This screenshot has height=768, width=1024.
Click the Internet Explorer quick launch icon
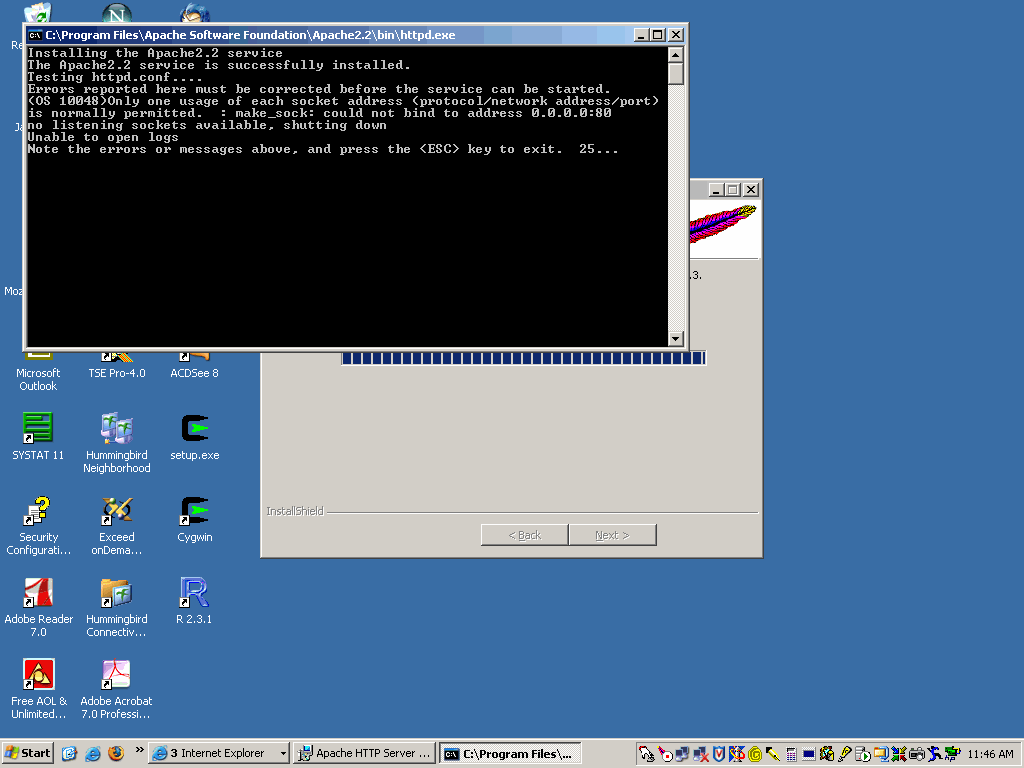pyautogui.click(x=93, y=754)
